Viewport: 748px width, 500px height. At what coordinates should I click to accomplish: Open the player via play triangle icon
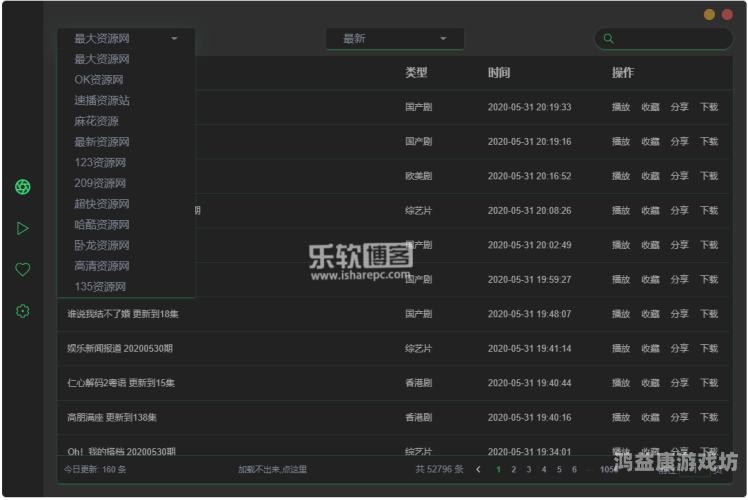click(22, 228)
